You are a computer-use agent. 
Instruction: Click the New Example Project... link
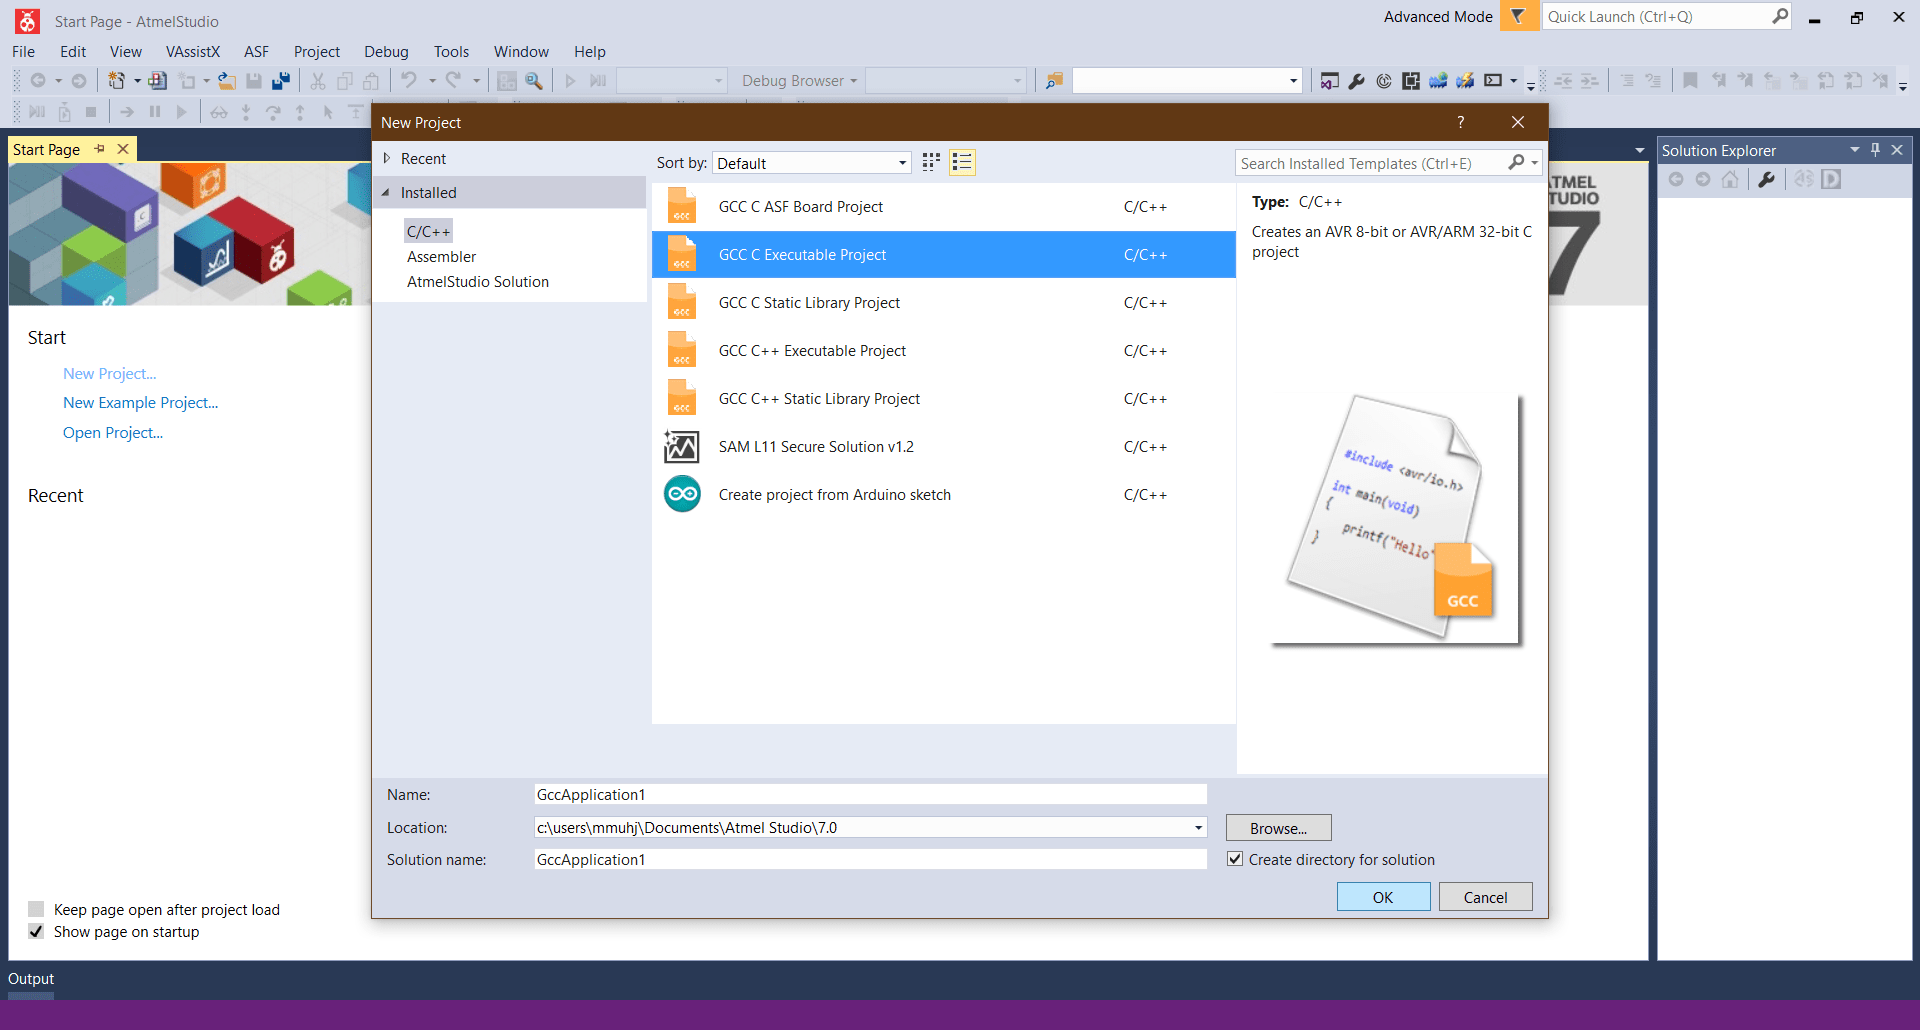click(140, 402)
